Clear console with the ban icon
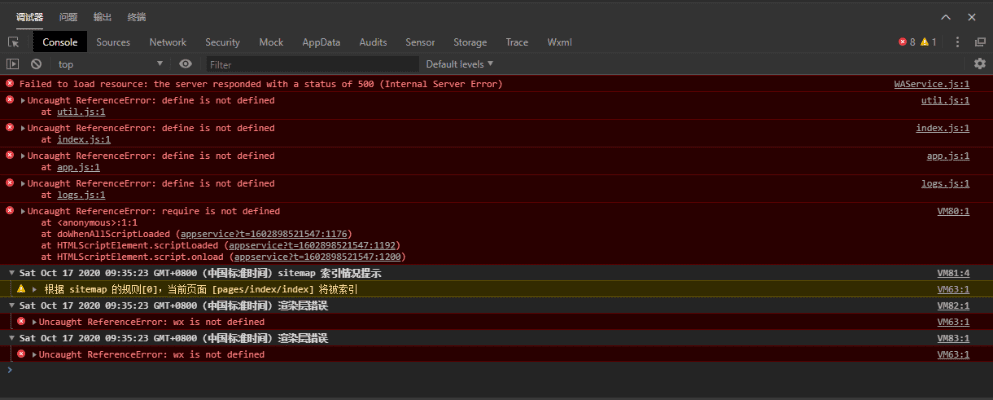The width and height of the screenshot is (993, 400). 36,64
